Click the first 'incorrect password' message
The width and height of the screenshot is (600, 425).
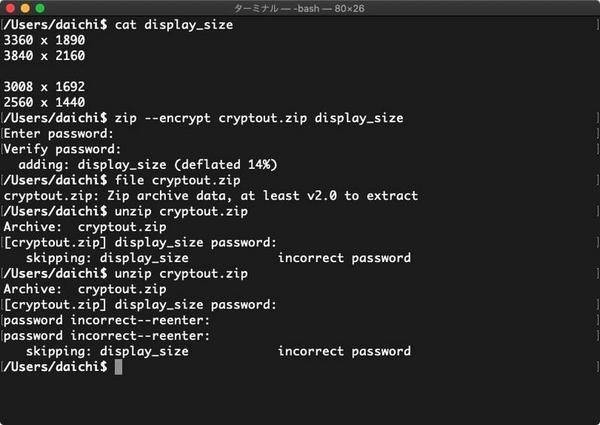click(x=344, y=258)
